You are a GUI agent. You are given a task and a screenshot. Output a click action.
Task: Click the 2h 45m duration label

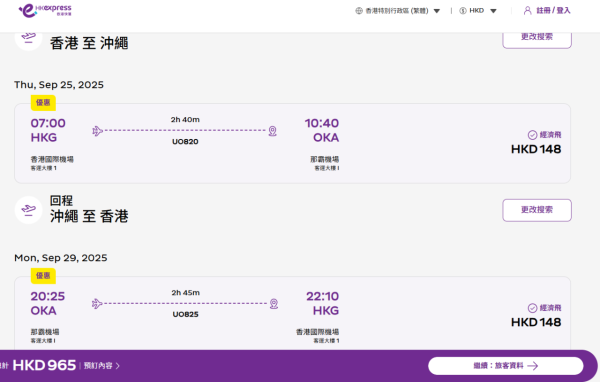[x=186, y=292]
